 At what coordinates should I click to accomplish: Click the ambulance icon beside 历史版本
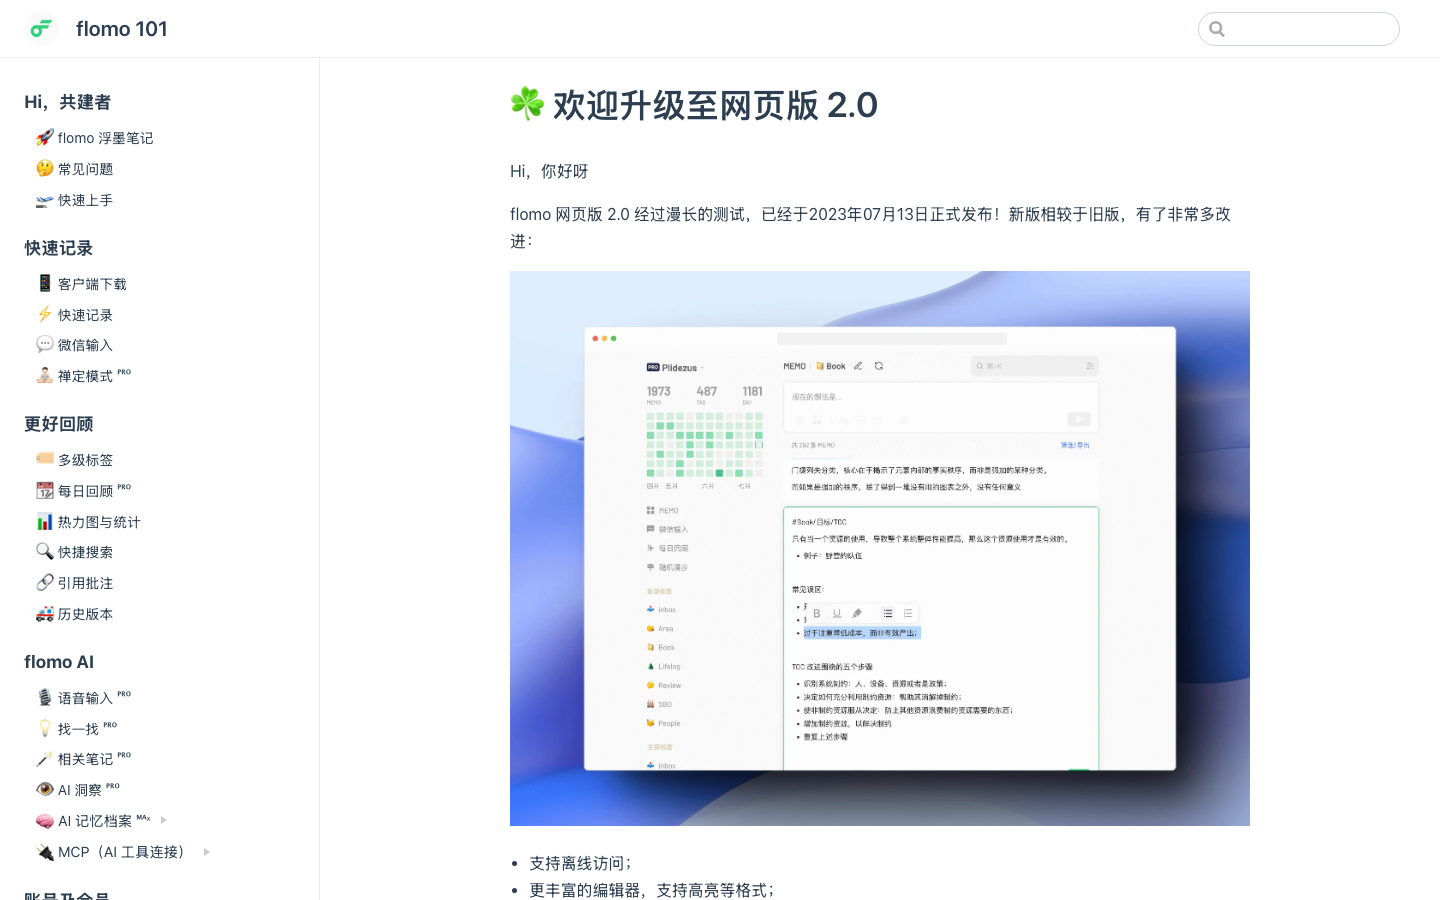pos(44,614)
